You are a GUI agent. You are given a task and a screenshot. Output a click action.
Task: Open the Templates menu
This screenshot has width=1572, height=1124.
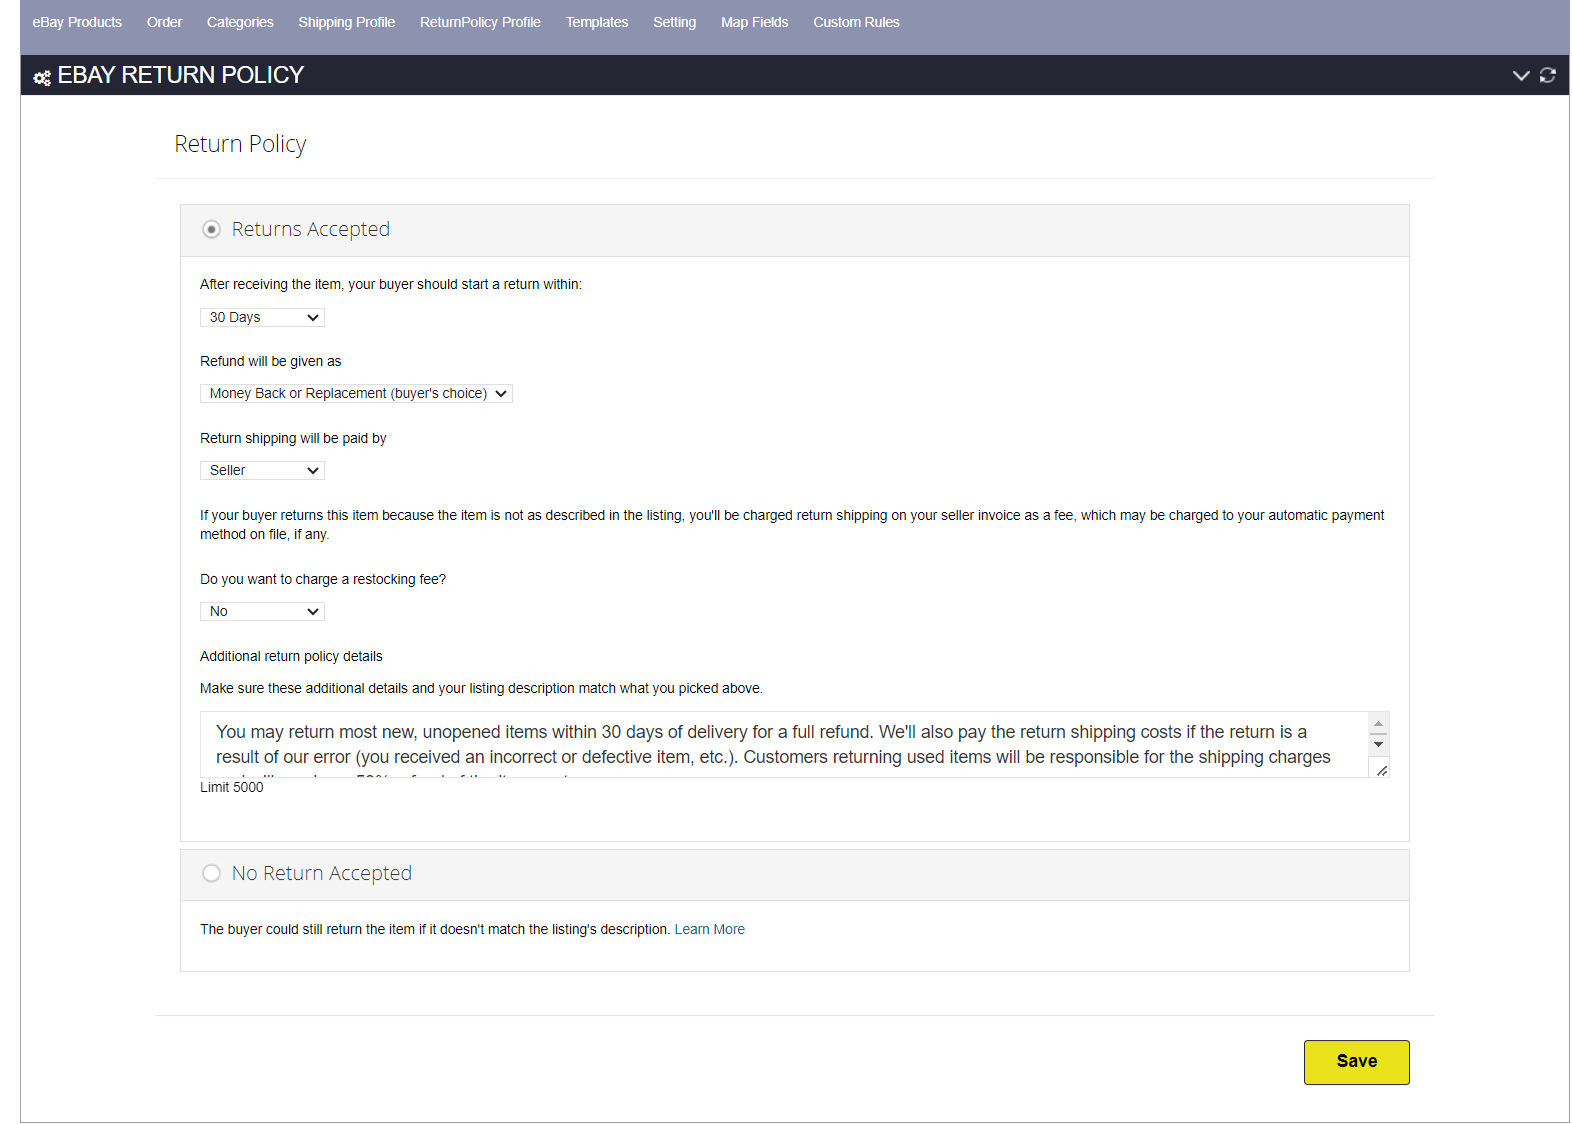(x=597, y=22)
